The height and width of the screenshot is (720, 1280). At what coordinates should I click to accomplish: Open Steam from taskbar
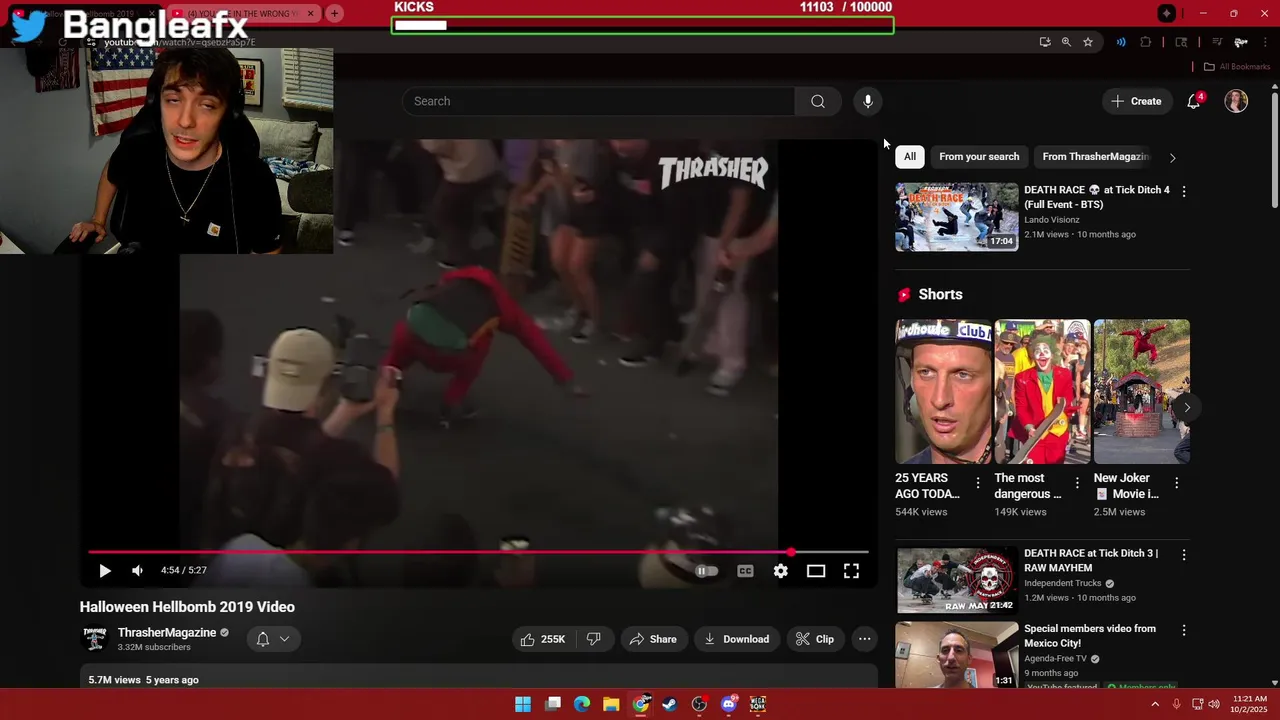(670, 705)
